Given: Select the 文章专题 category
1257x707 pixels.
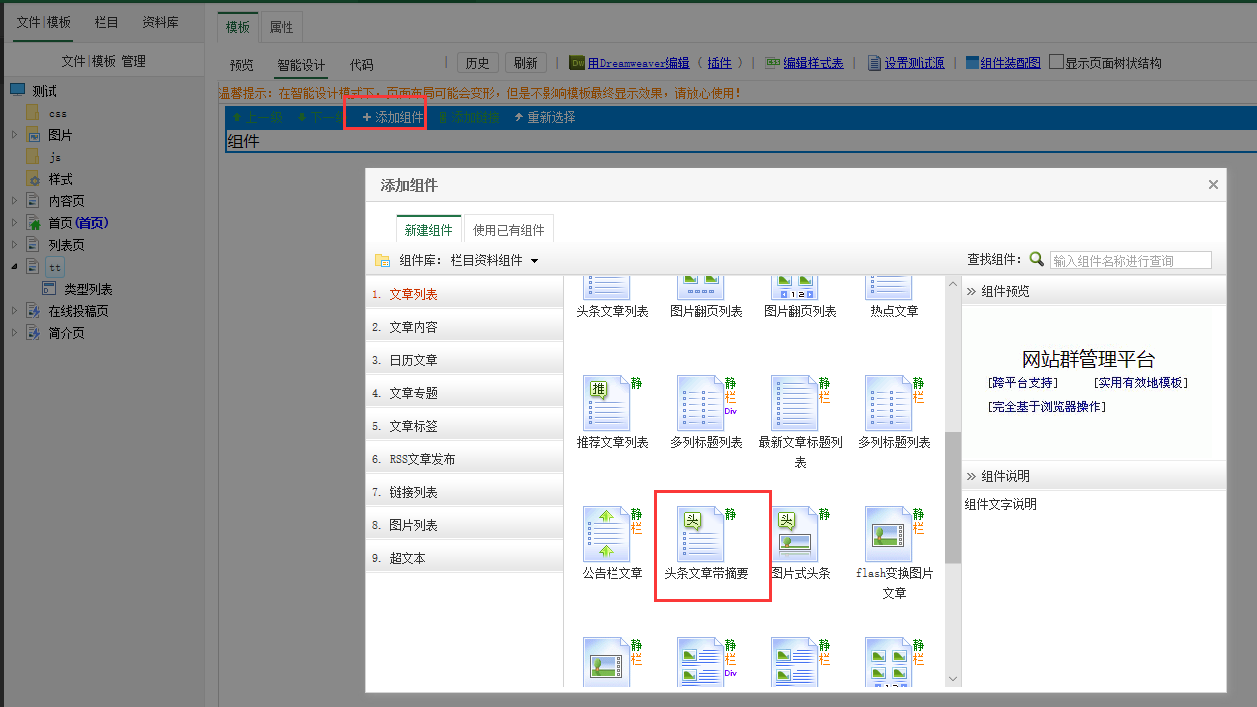Looking at the screenshot, I should 464,393.
